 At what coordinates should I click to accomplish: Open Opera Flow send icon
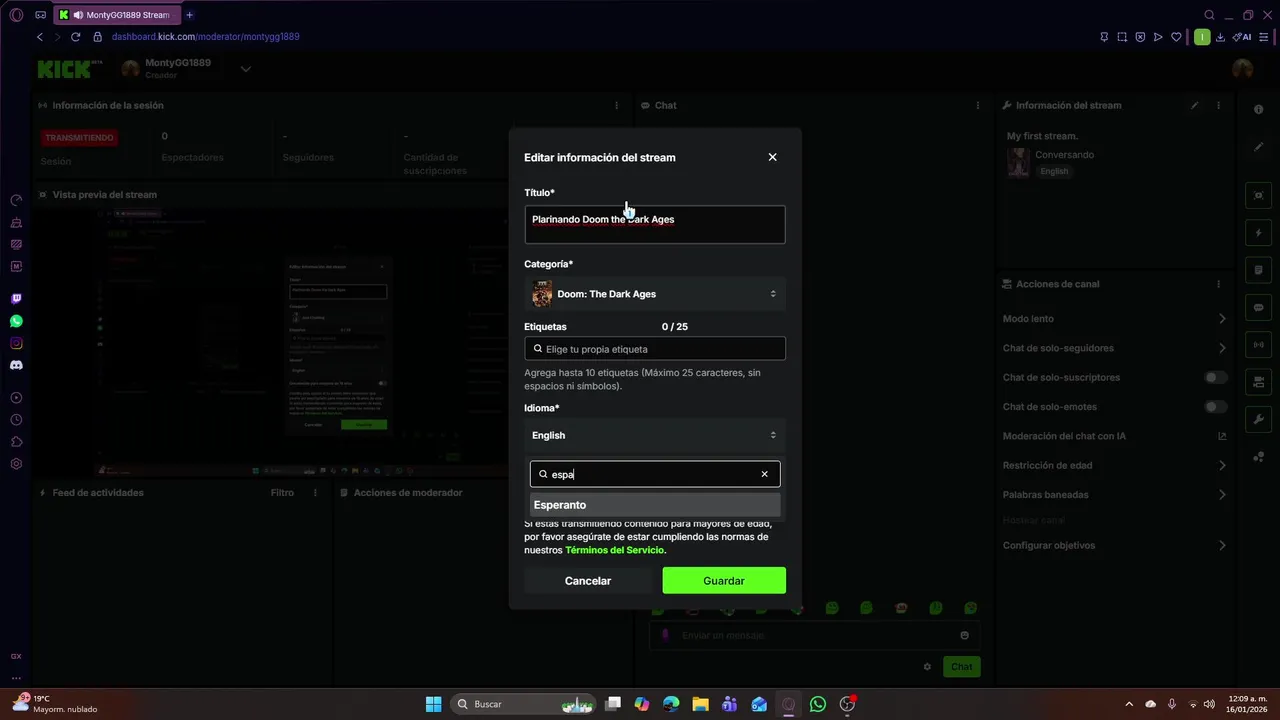coord(1158,37)
